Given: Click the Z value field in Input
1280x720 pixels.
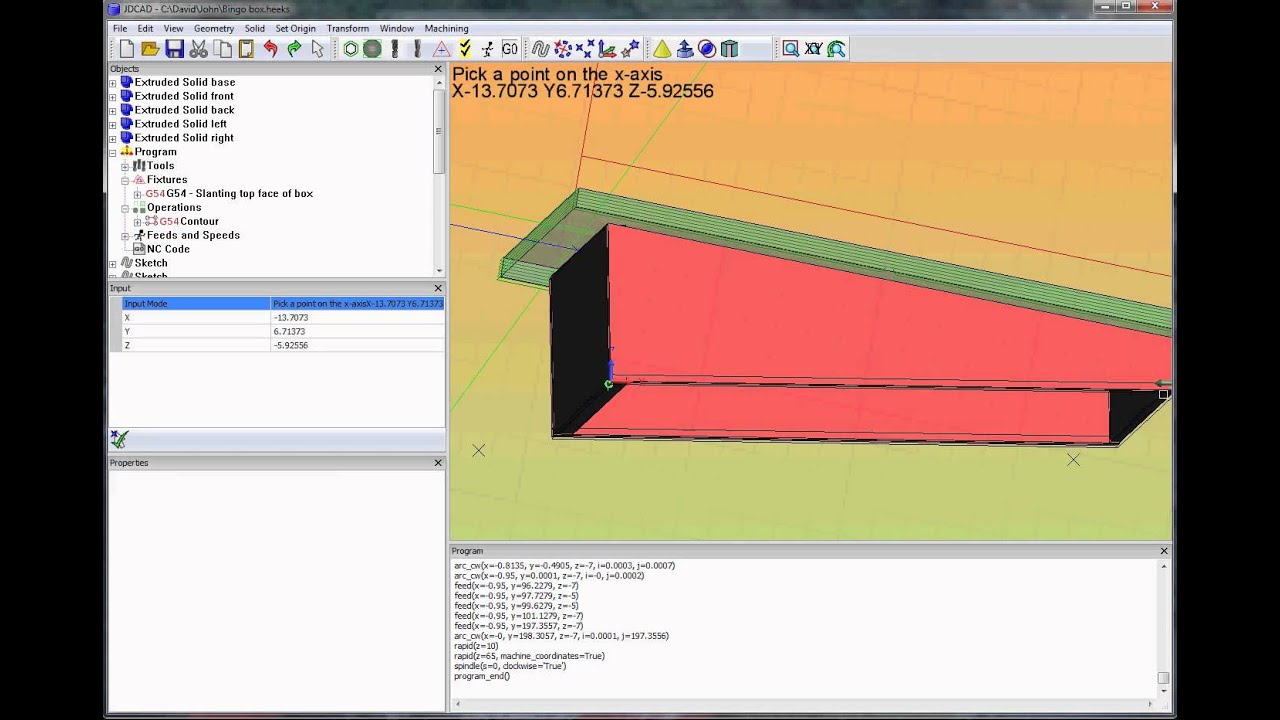Looking at the screenshot, I should click(358, 345).
